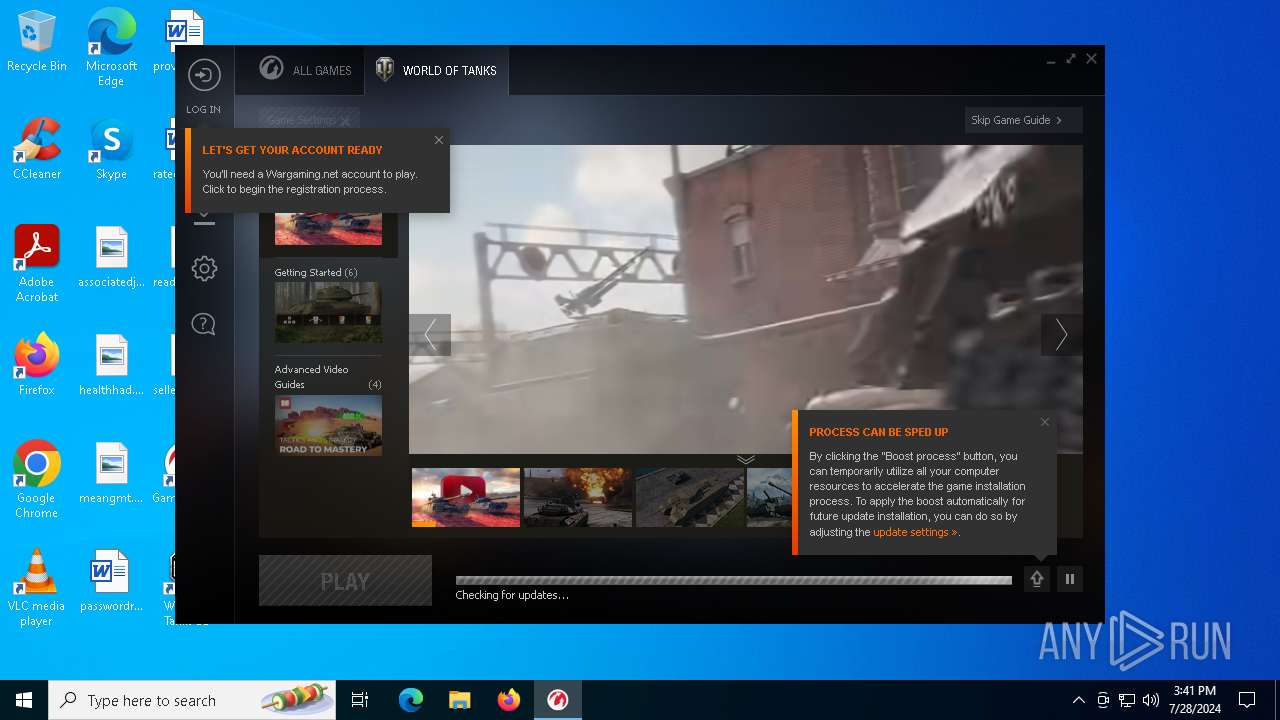Open the update settings link
Viewport: 1280px width, 720px height.
coord(915,532)
